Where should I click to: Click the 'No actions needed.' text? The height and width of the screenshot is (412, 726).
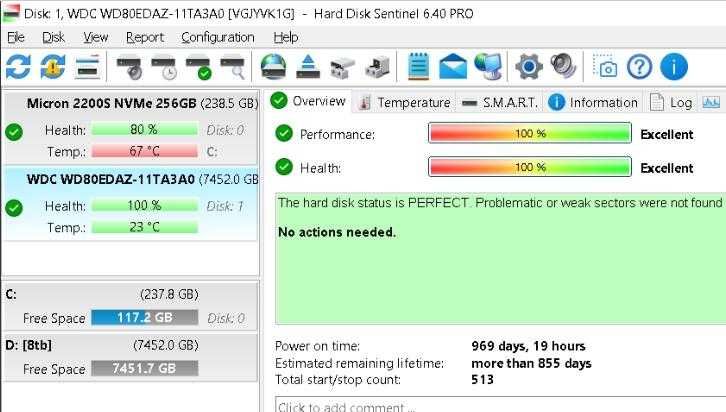337,232
